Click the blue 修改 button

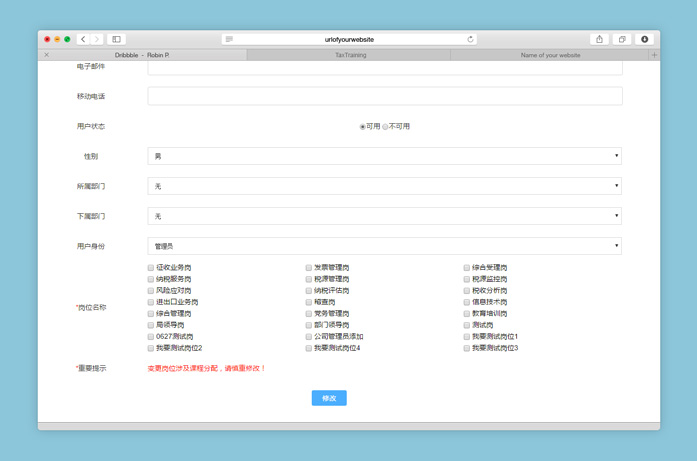pos(329,398)
